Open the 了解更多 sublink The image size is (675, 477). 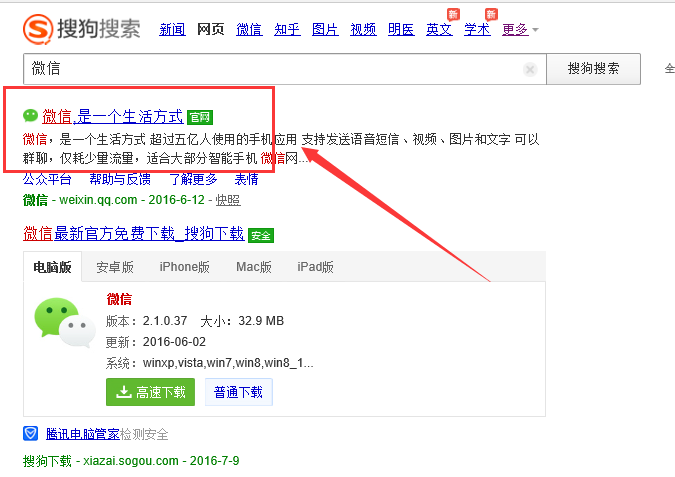[x=193, y=179]
